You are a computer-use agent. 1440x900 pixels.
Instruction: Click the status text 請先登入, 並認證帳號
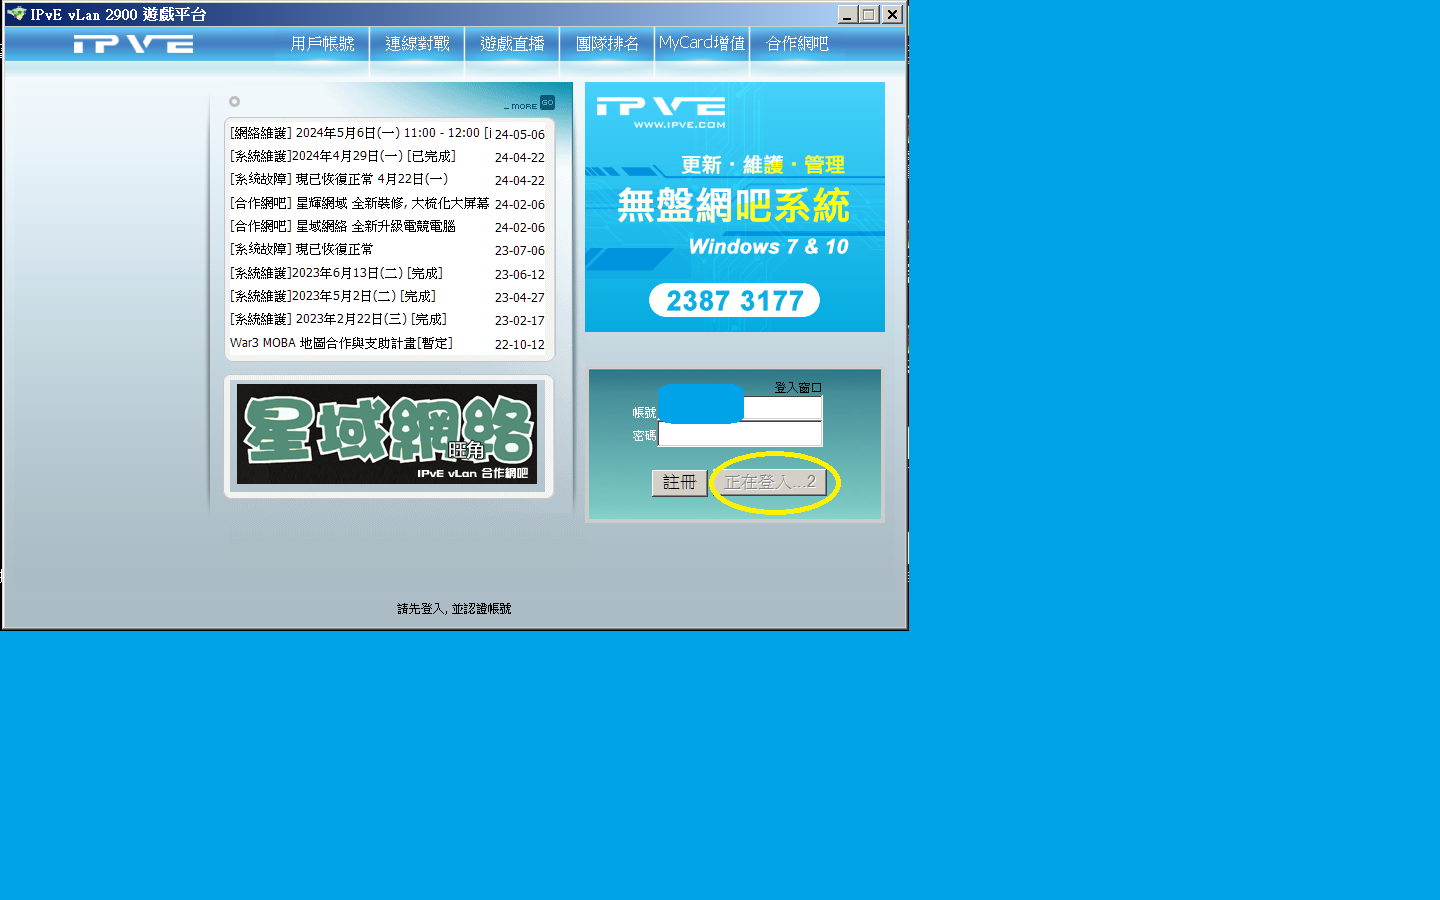pyautogui.click(x=454, y=609)
